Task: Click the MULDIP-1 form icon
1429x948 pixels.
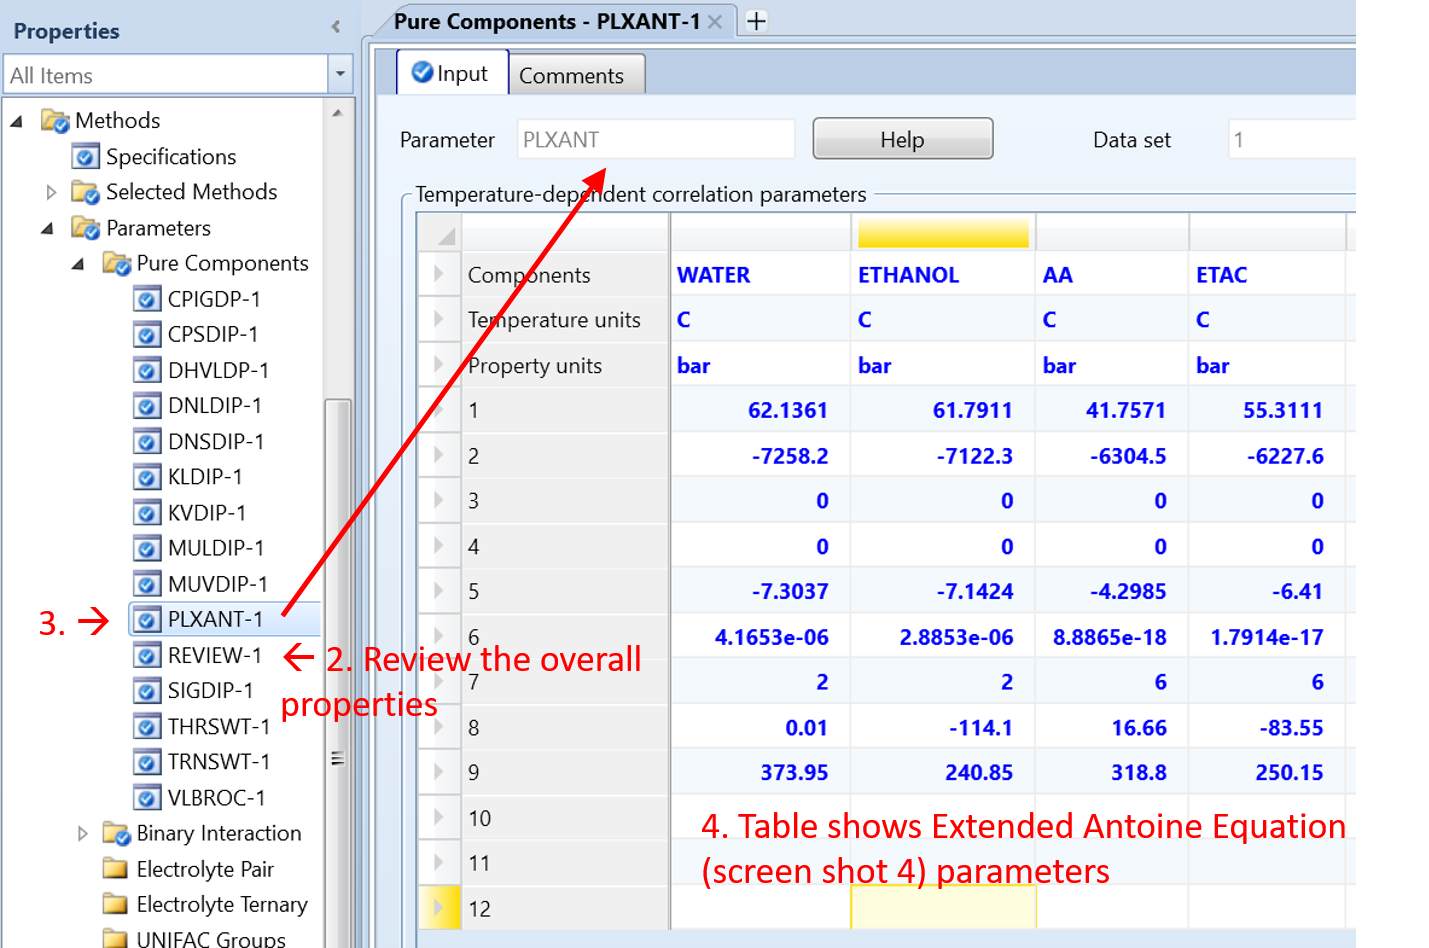Action: (147, 548)
